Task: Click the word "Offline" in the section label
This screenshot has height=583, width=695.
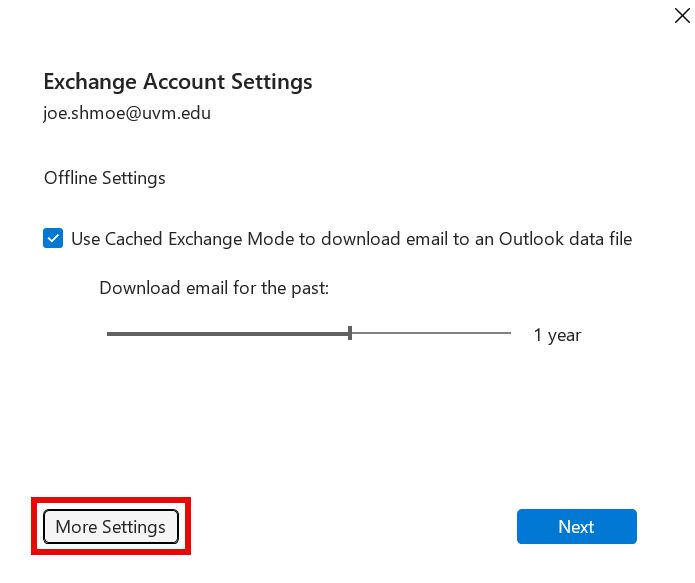Action: [x=72, y=178]
